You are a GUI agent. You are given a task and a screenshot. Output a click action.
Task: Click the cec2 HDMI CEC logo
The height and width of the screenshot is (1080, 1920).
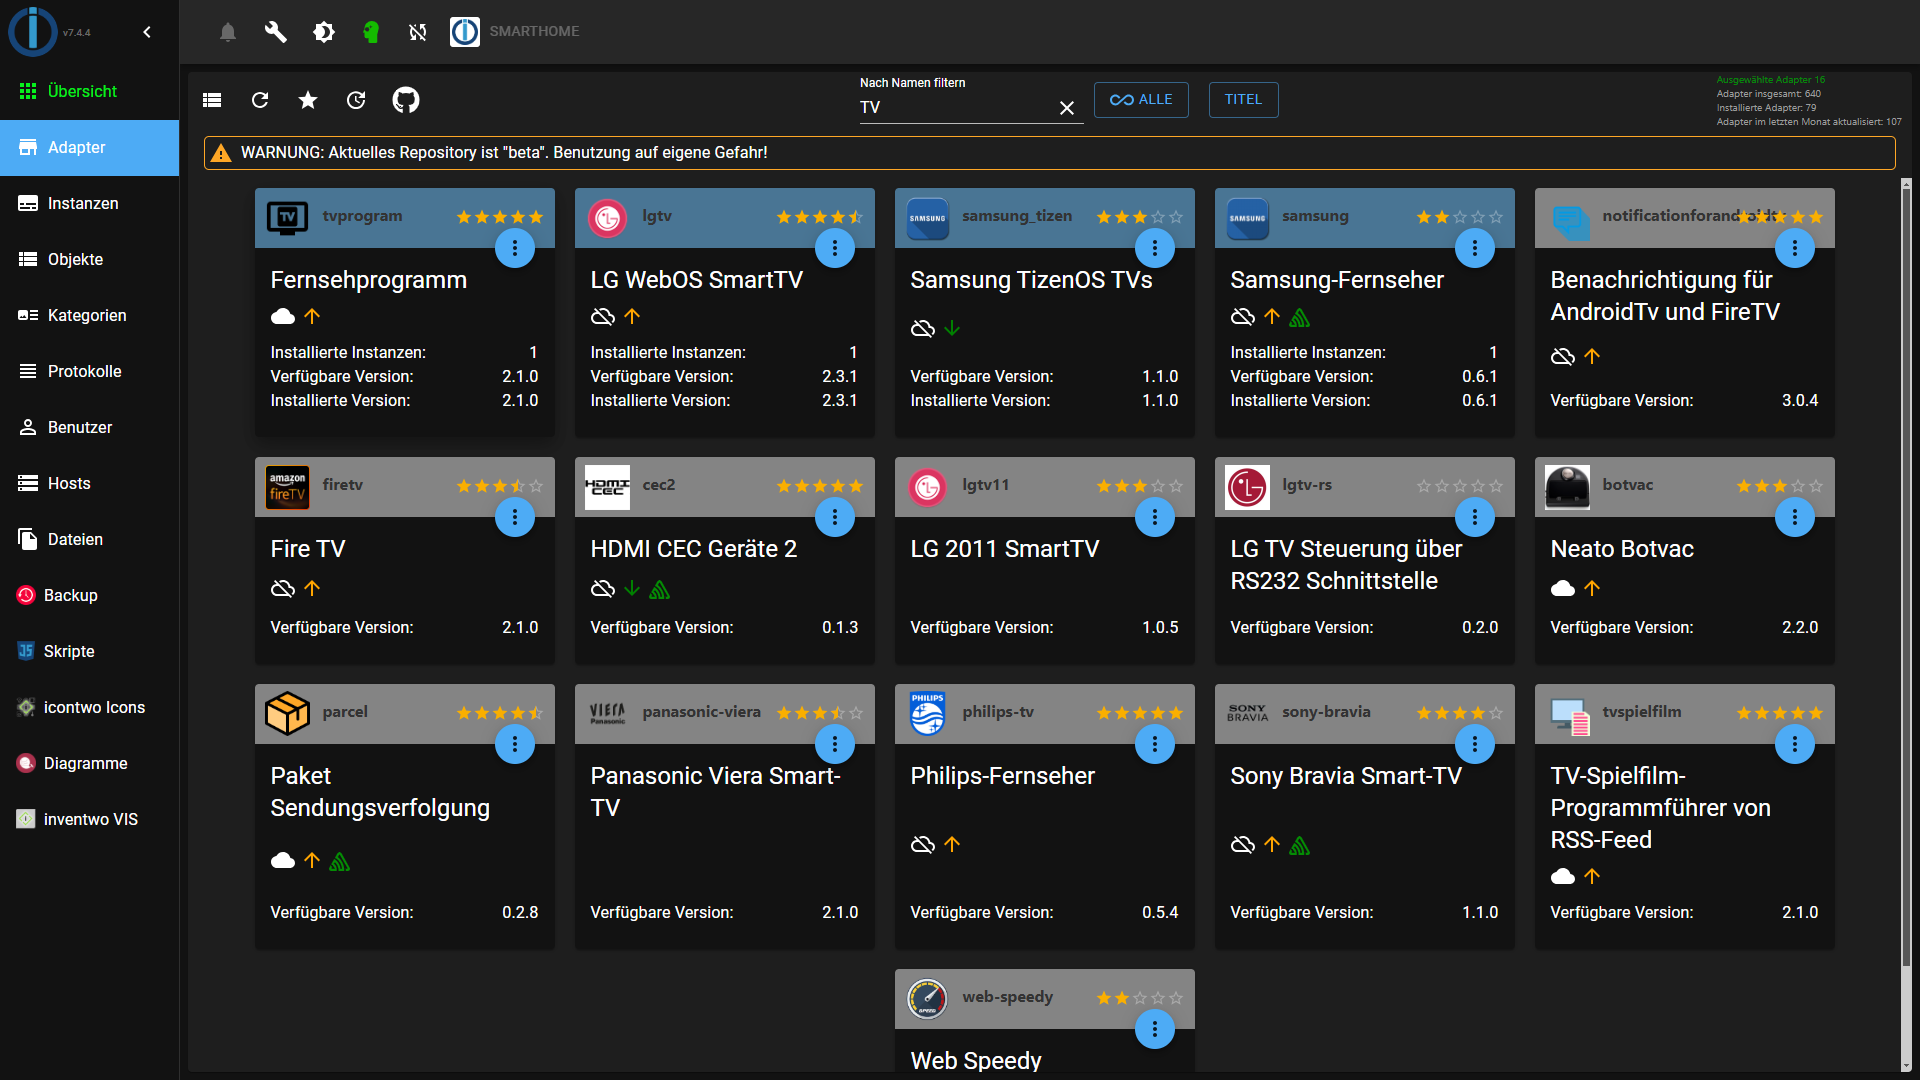click(x=608, y=487)
